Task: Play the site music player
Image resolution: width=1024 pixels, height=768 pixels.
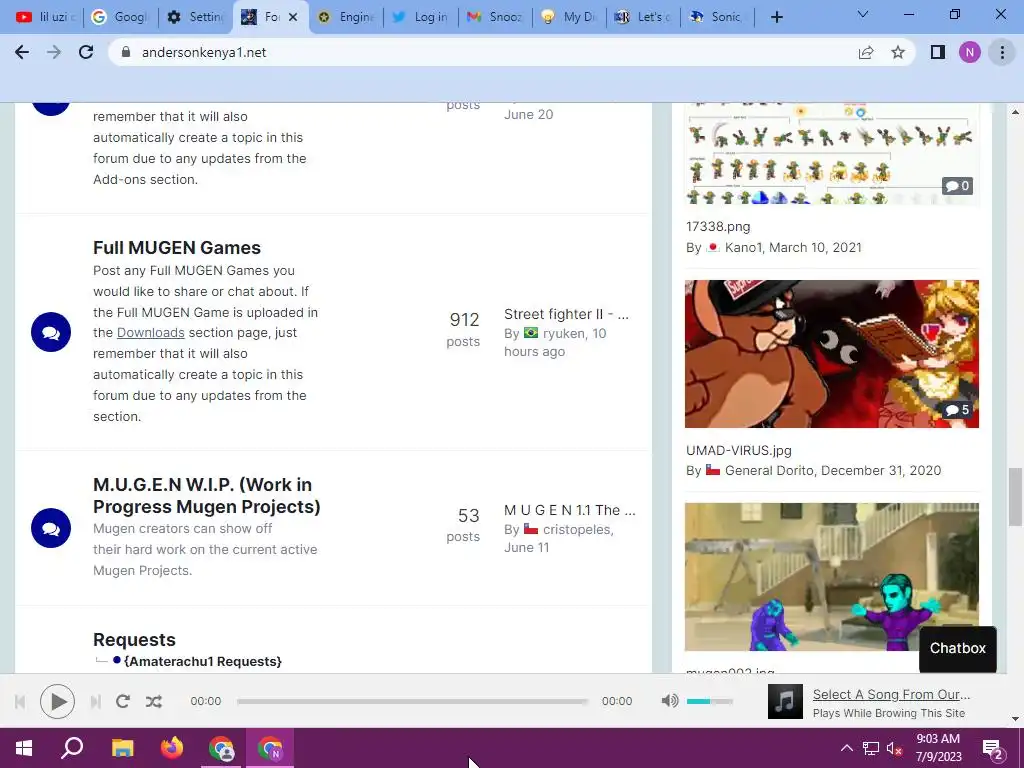Action: [x=57, y=701]
